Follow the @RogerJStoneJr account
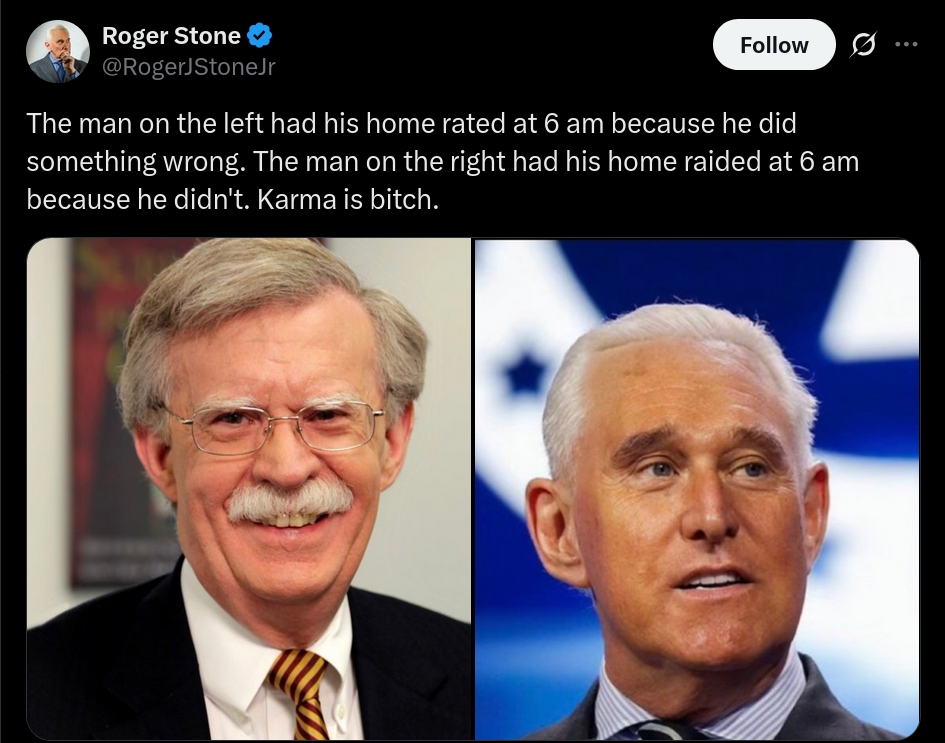 [x=774, y=45]
